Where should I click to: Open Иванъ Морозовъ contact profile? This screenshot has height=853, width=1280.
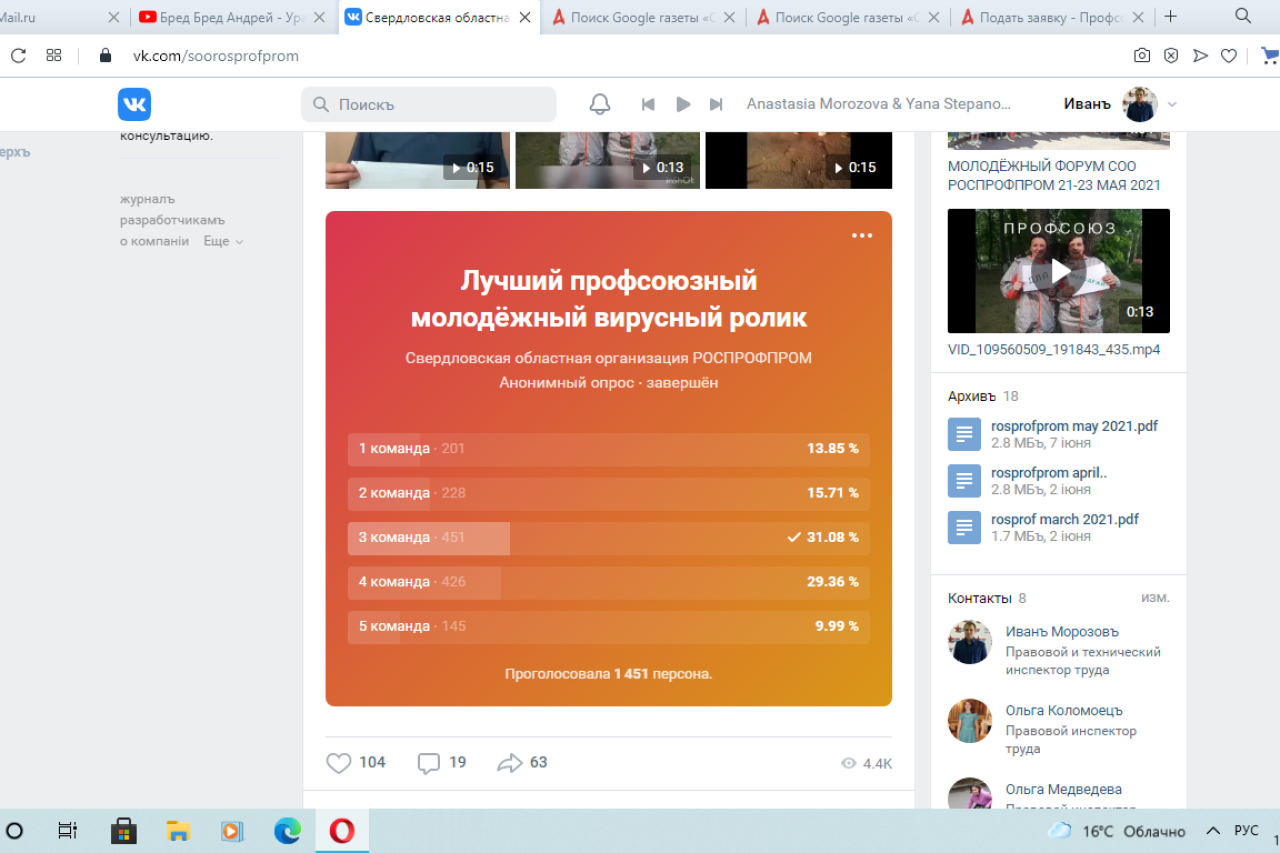1062,632
